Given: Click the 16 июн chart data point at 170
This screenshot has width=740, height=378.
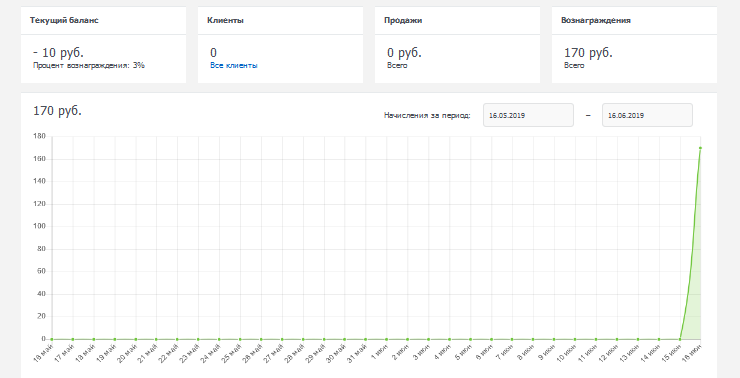Looking at the screenshot, I should tap(700, 148).
